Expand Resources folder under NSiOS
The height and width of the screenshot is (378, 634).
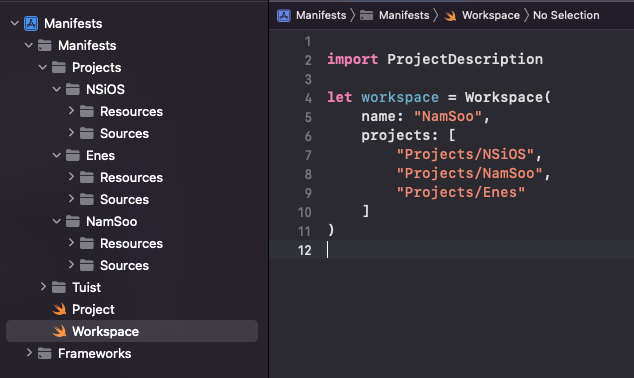[x=71, y=111]
